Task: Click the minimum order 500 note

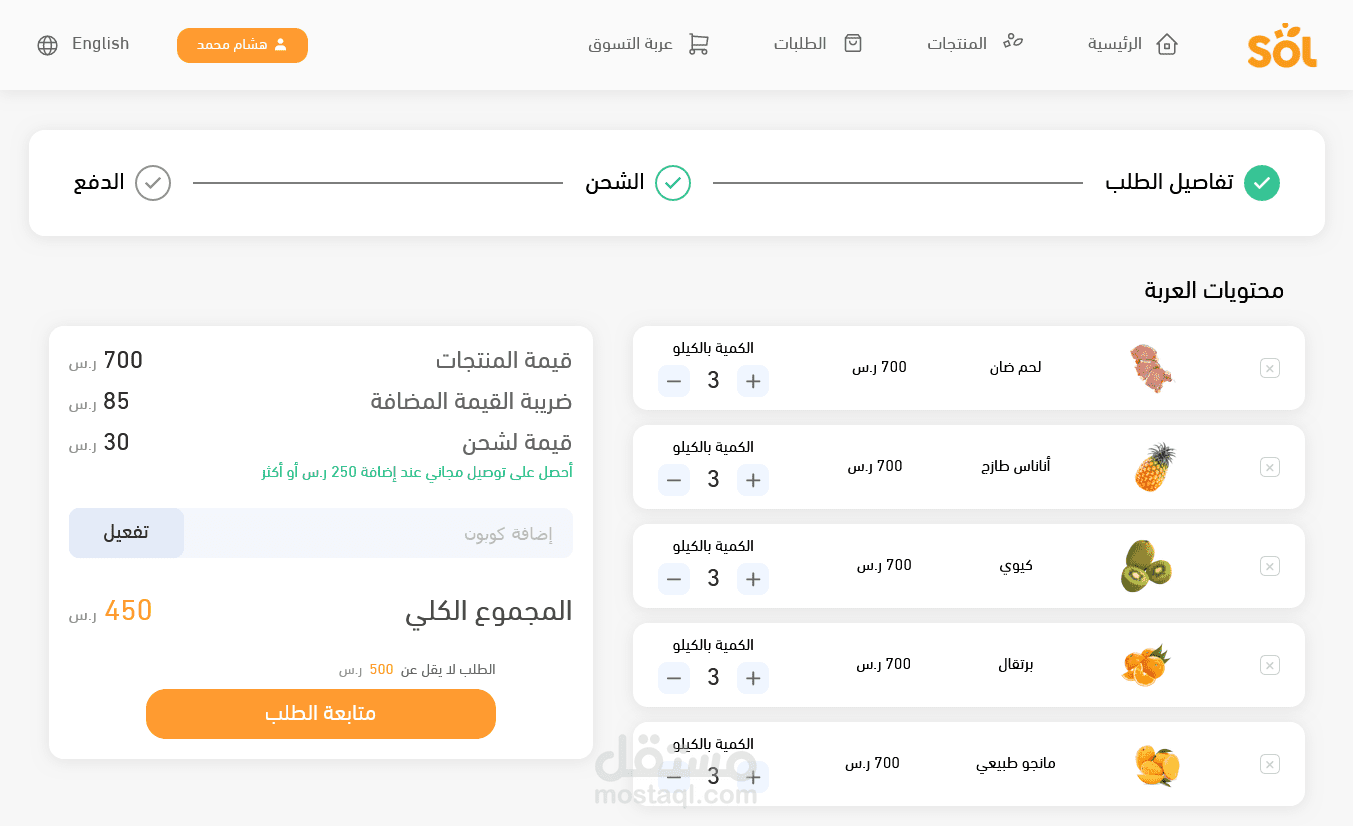Action: (417, 670)
